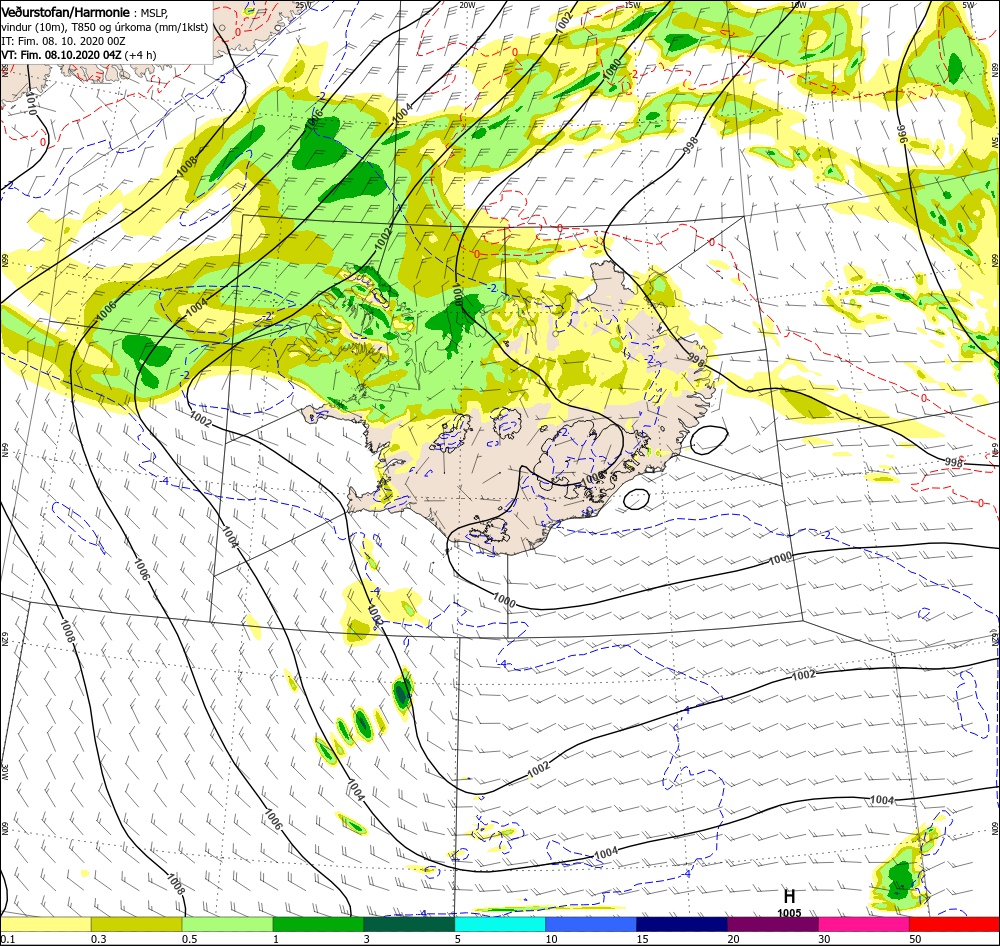This screenshot has width=1000, height=946.
Task: Click the '1010' isobar label
Action: click(31, 103)
